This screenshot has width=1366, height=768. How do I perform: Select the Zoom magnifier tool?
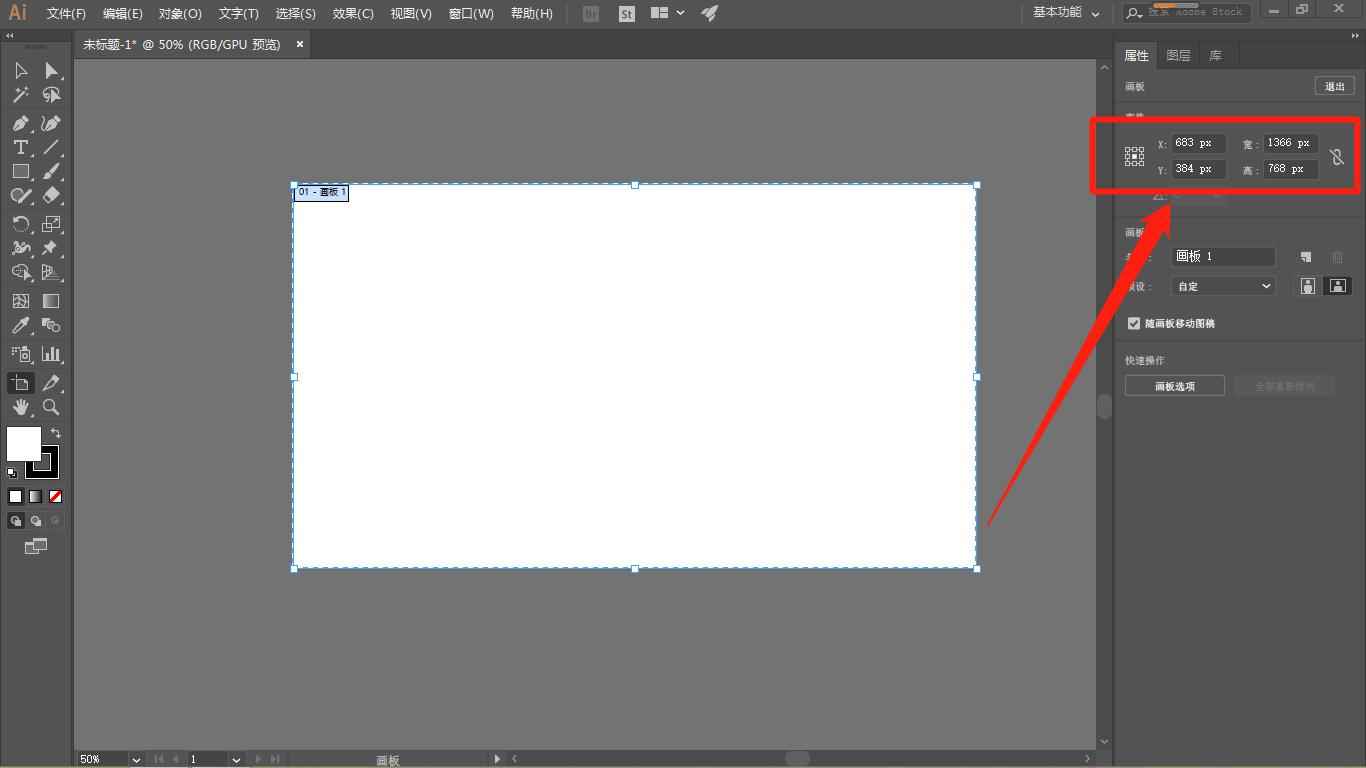point(51,407)
